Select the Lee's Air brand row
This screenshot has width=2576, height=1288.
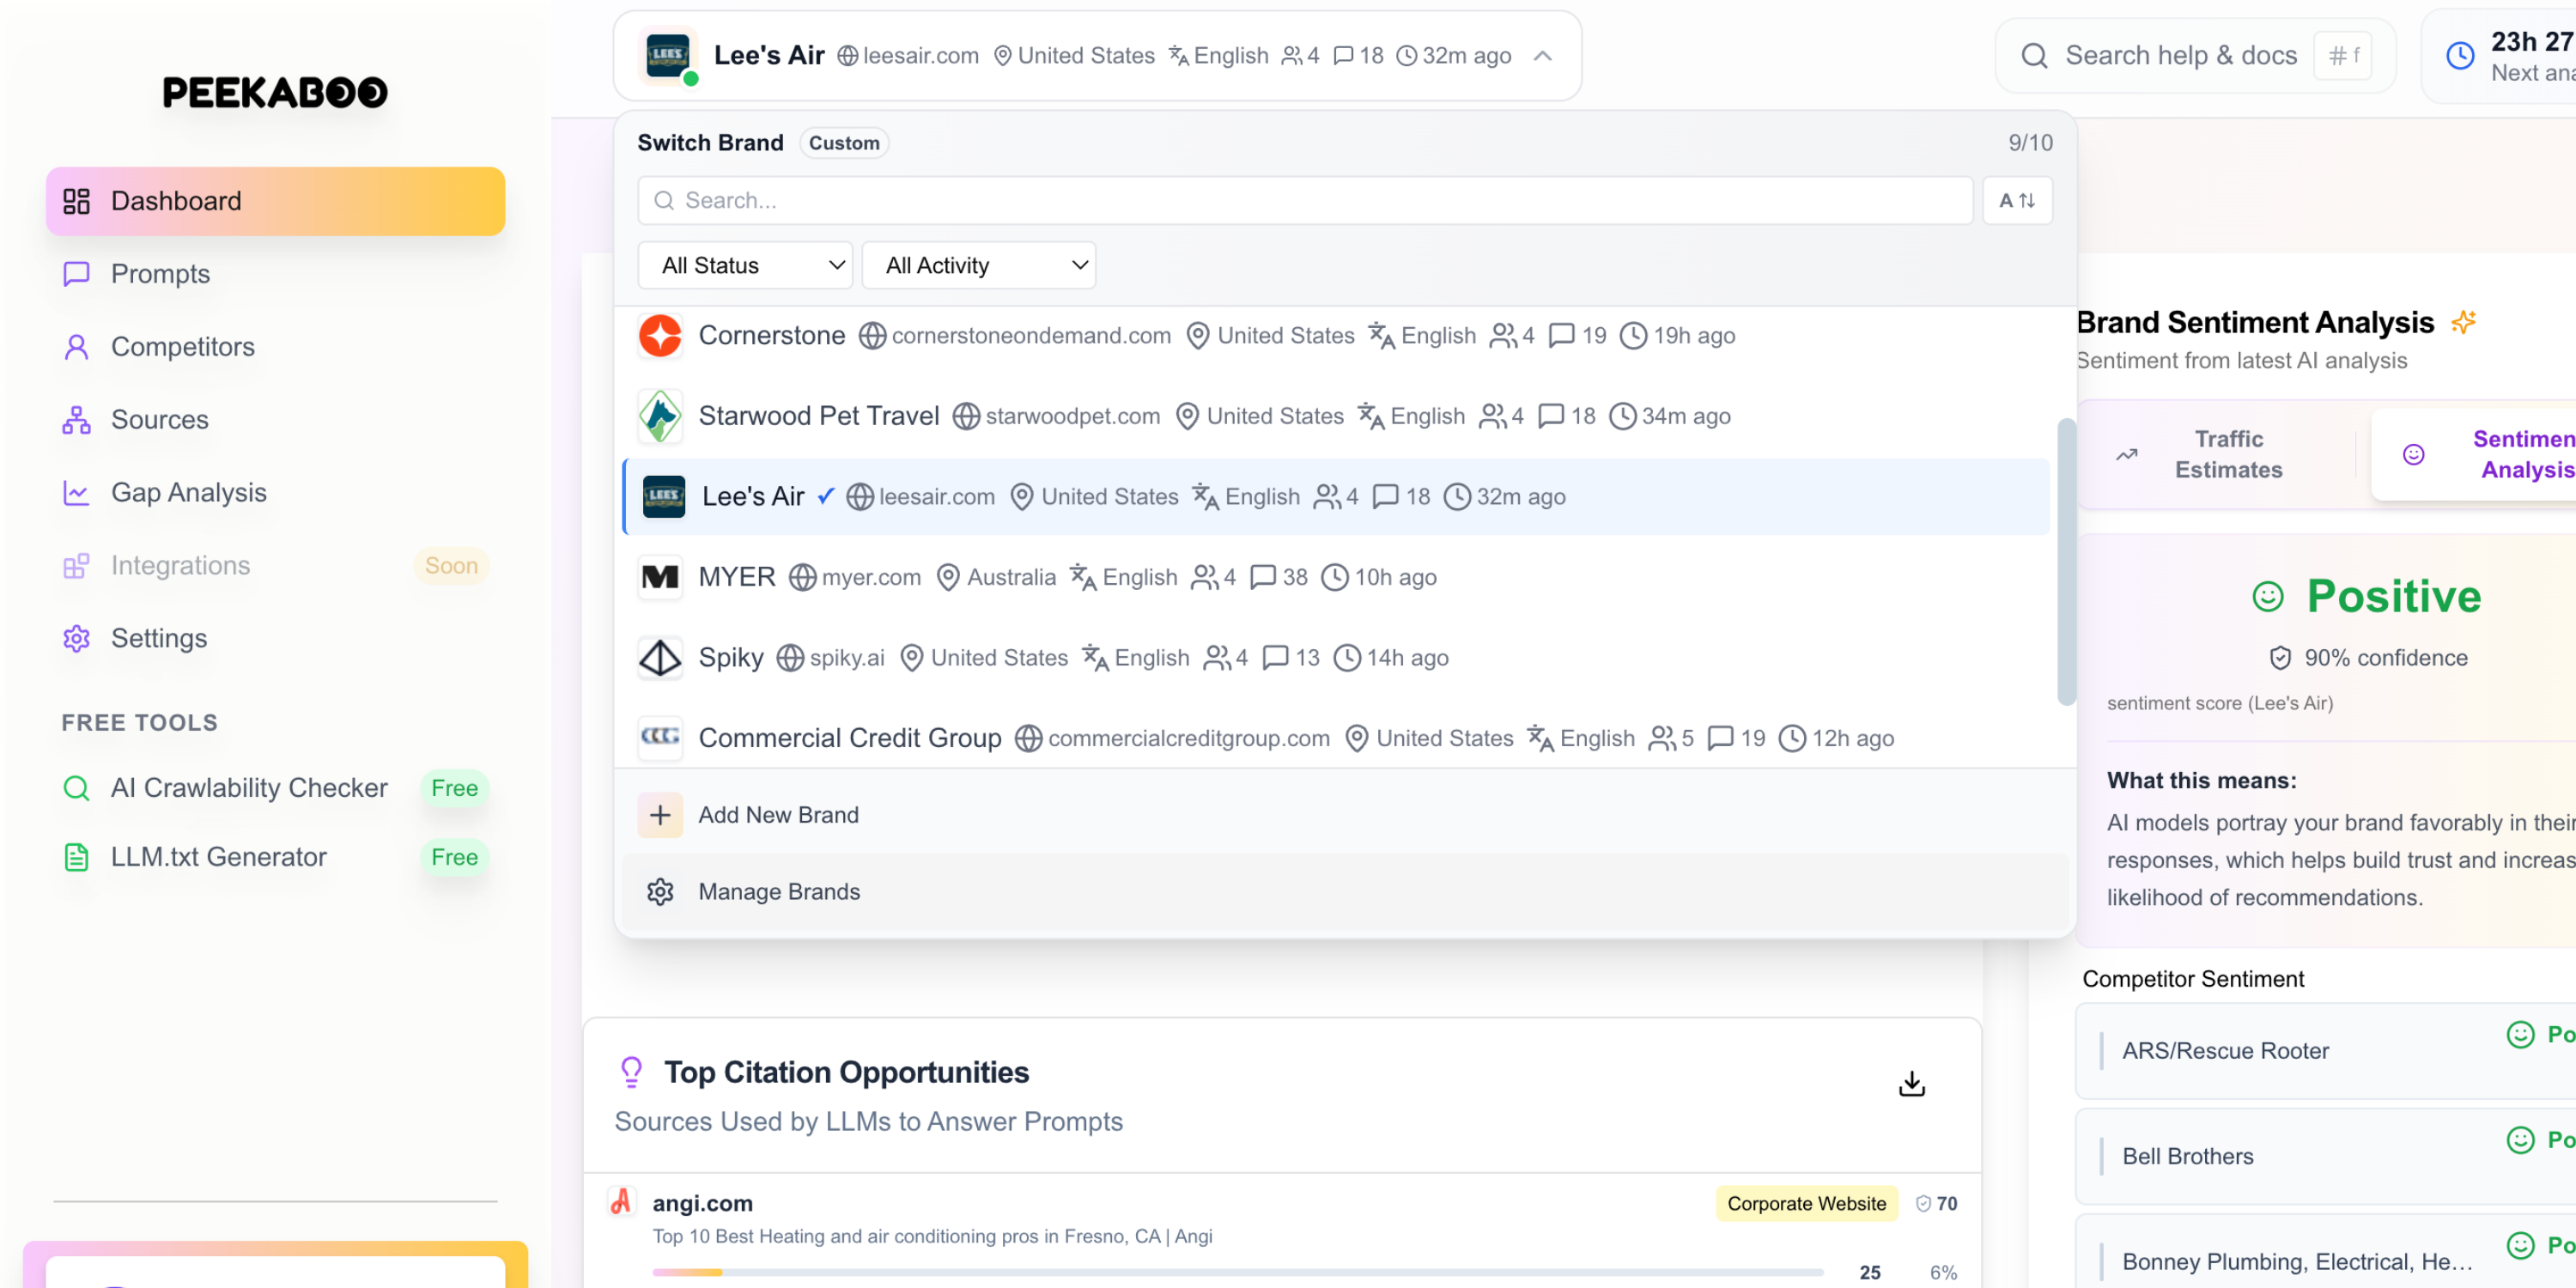tap(1335, 497)
